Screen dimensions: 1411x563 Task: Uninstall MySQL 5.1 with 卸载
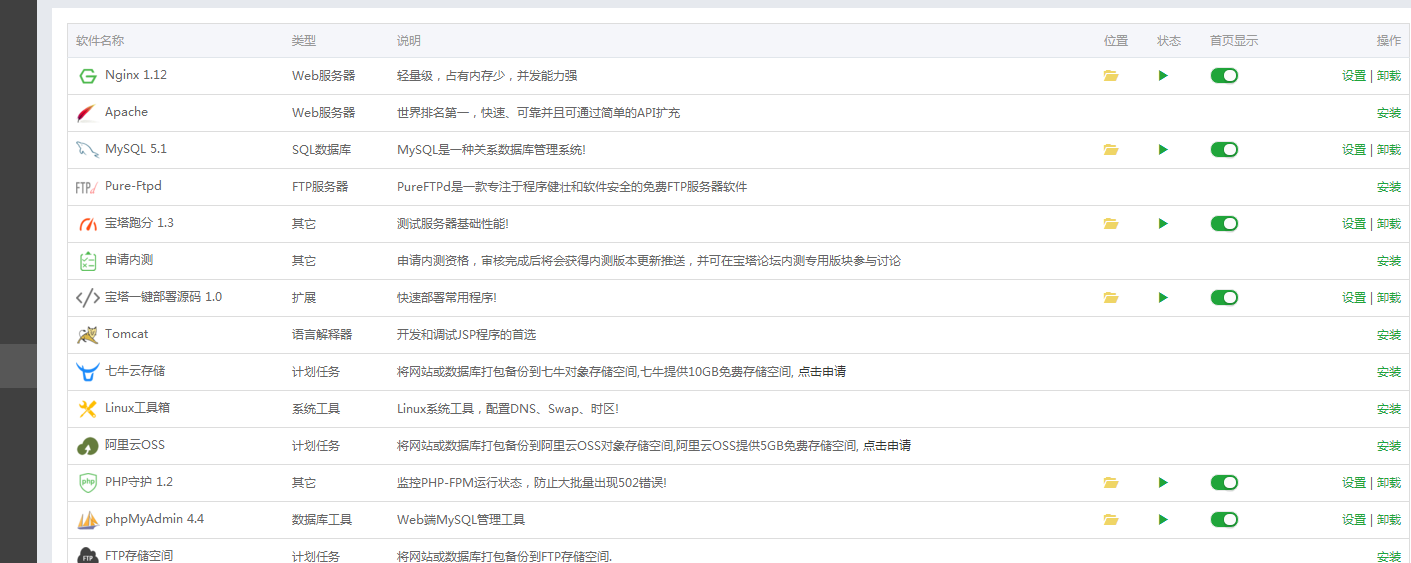(x=1389, y=150)
